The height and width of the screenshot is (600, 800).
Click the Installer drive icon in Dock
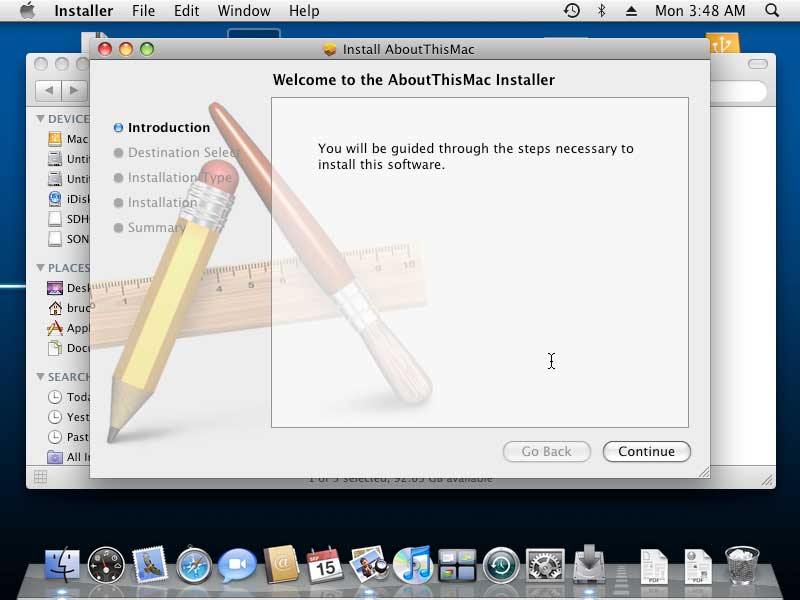coord(589,563)
